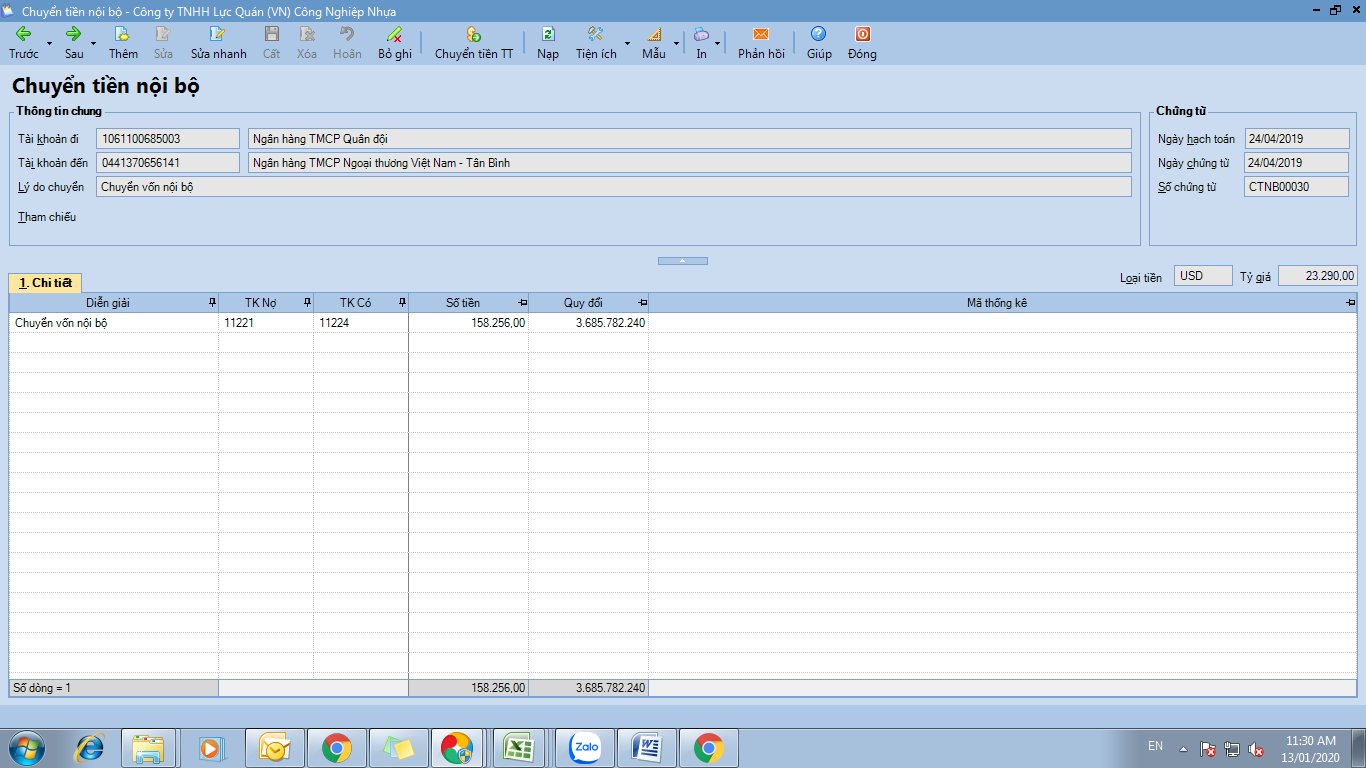Open the Tiện ích dropdown arrow

coord(627,43)
